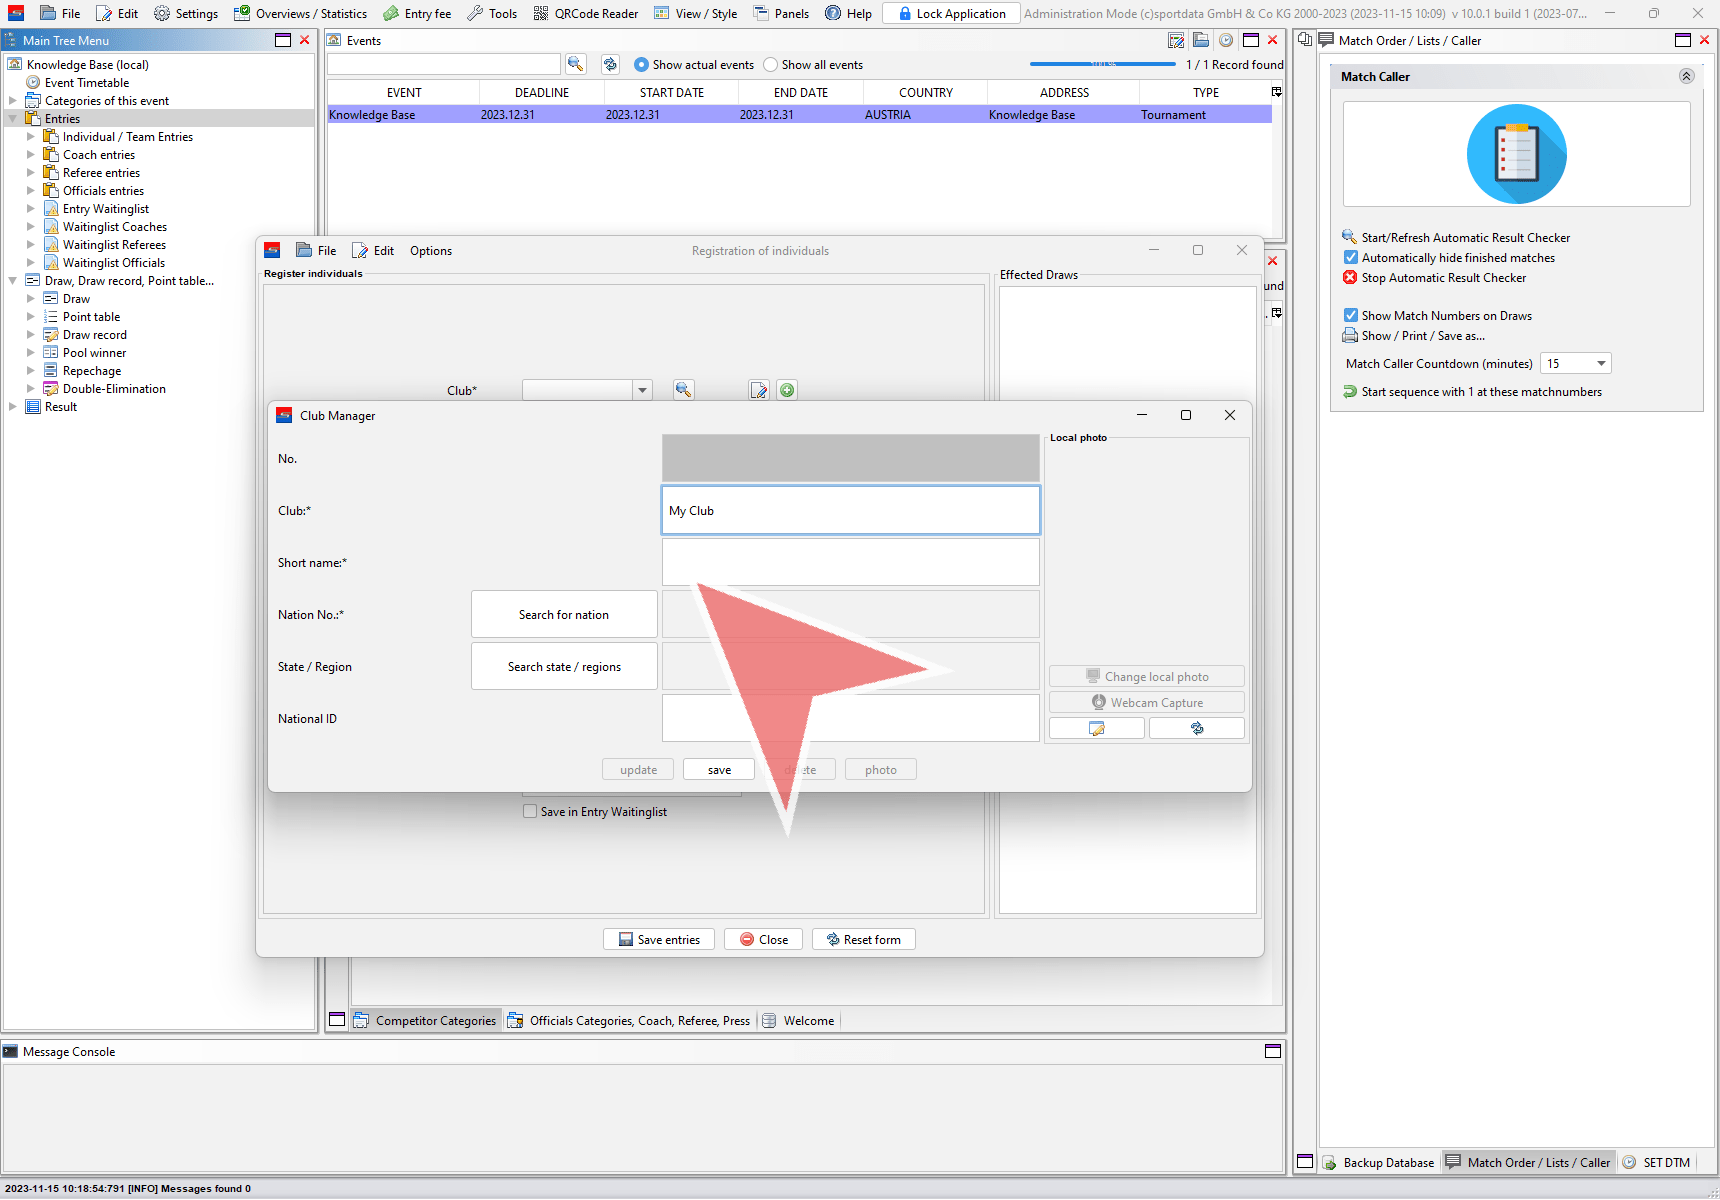This screenshot has height=1200, width=1720.
Task: Toggle Show Match Numbers on Draws checkbox
Action: pyautogui.click(x=1350, y=316)
